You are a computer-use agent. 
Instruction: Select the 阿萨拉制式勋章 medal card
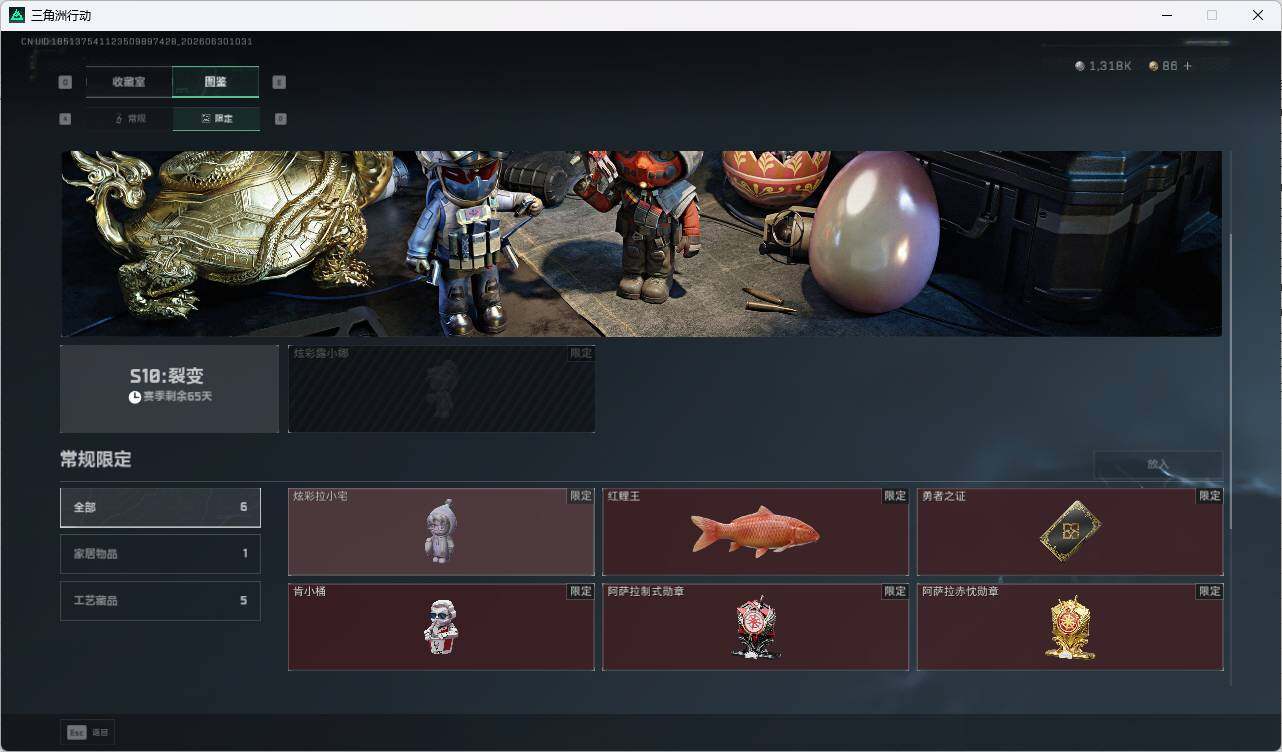coord(755,627)
